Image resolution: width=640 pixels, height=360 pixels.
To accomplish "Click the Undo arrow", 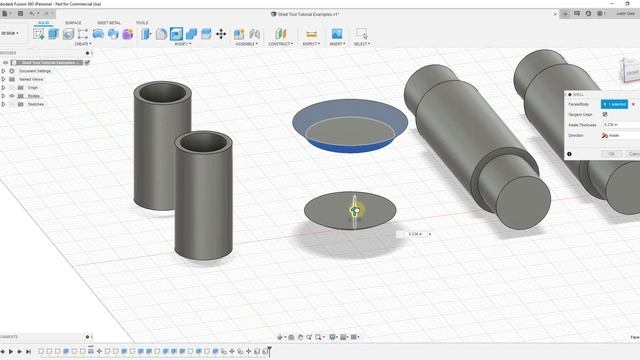I will 32,13.
